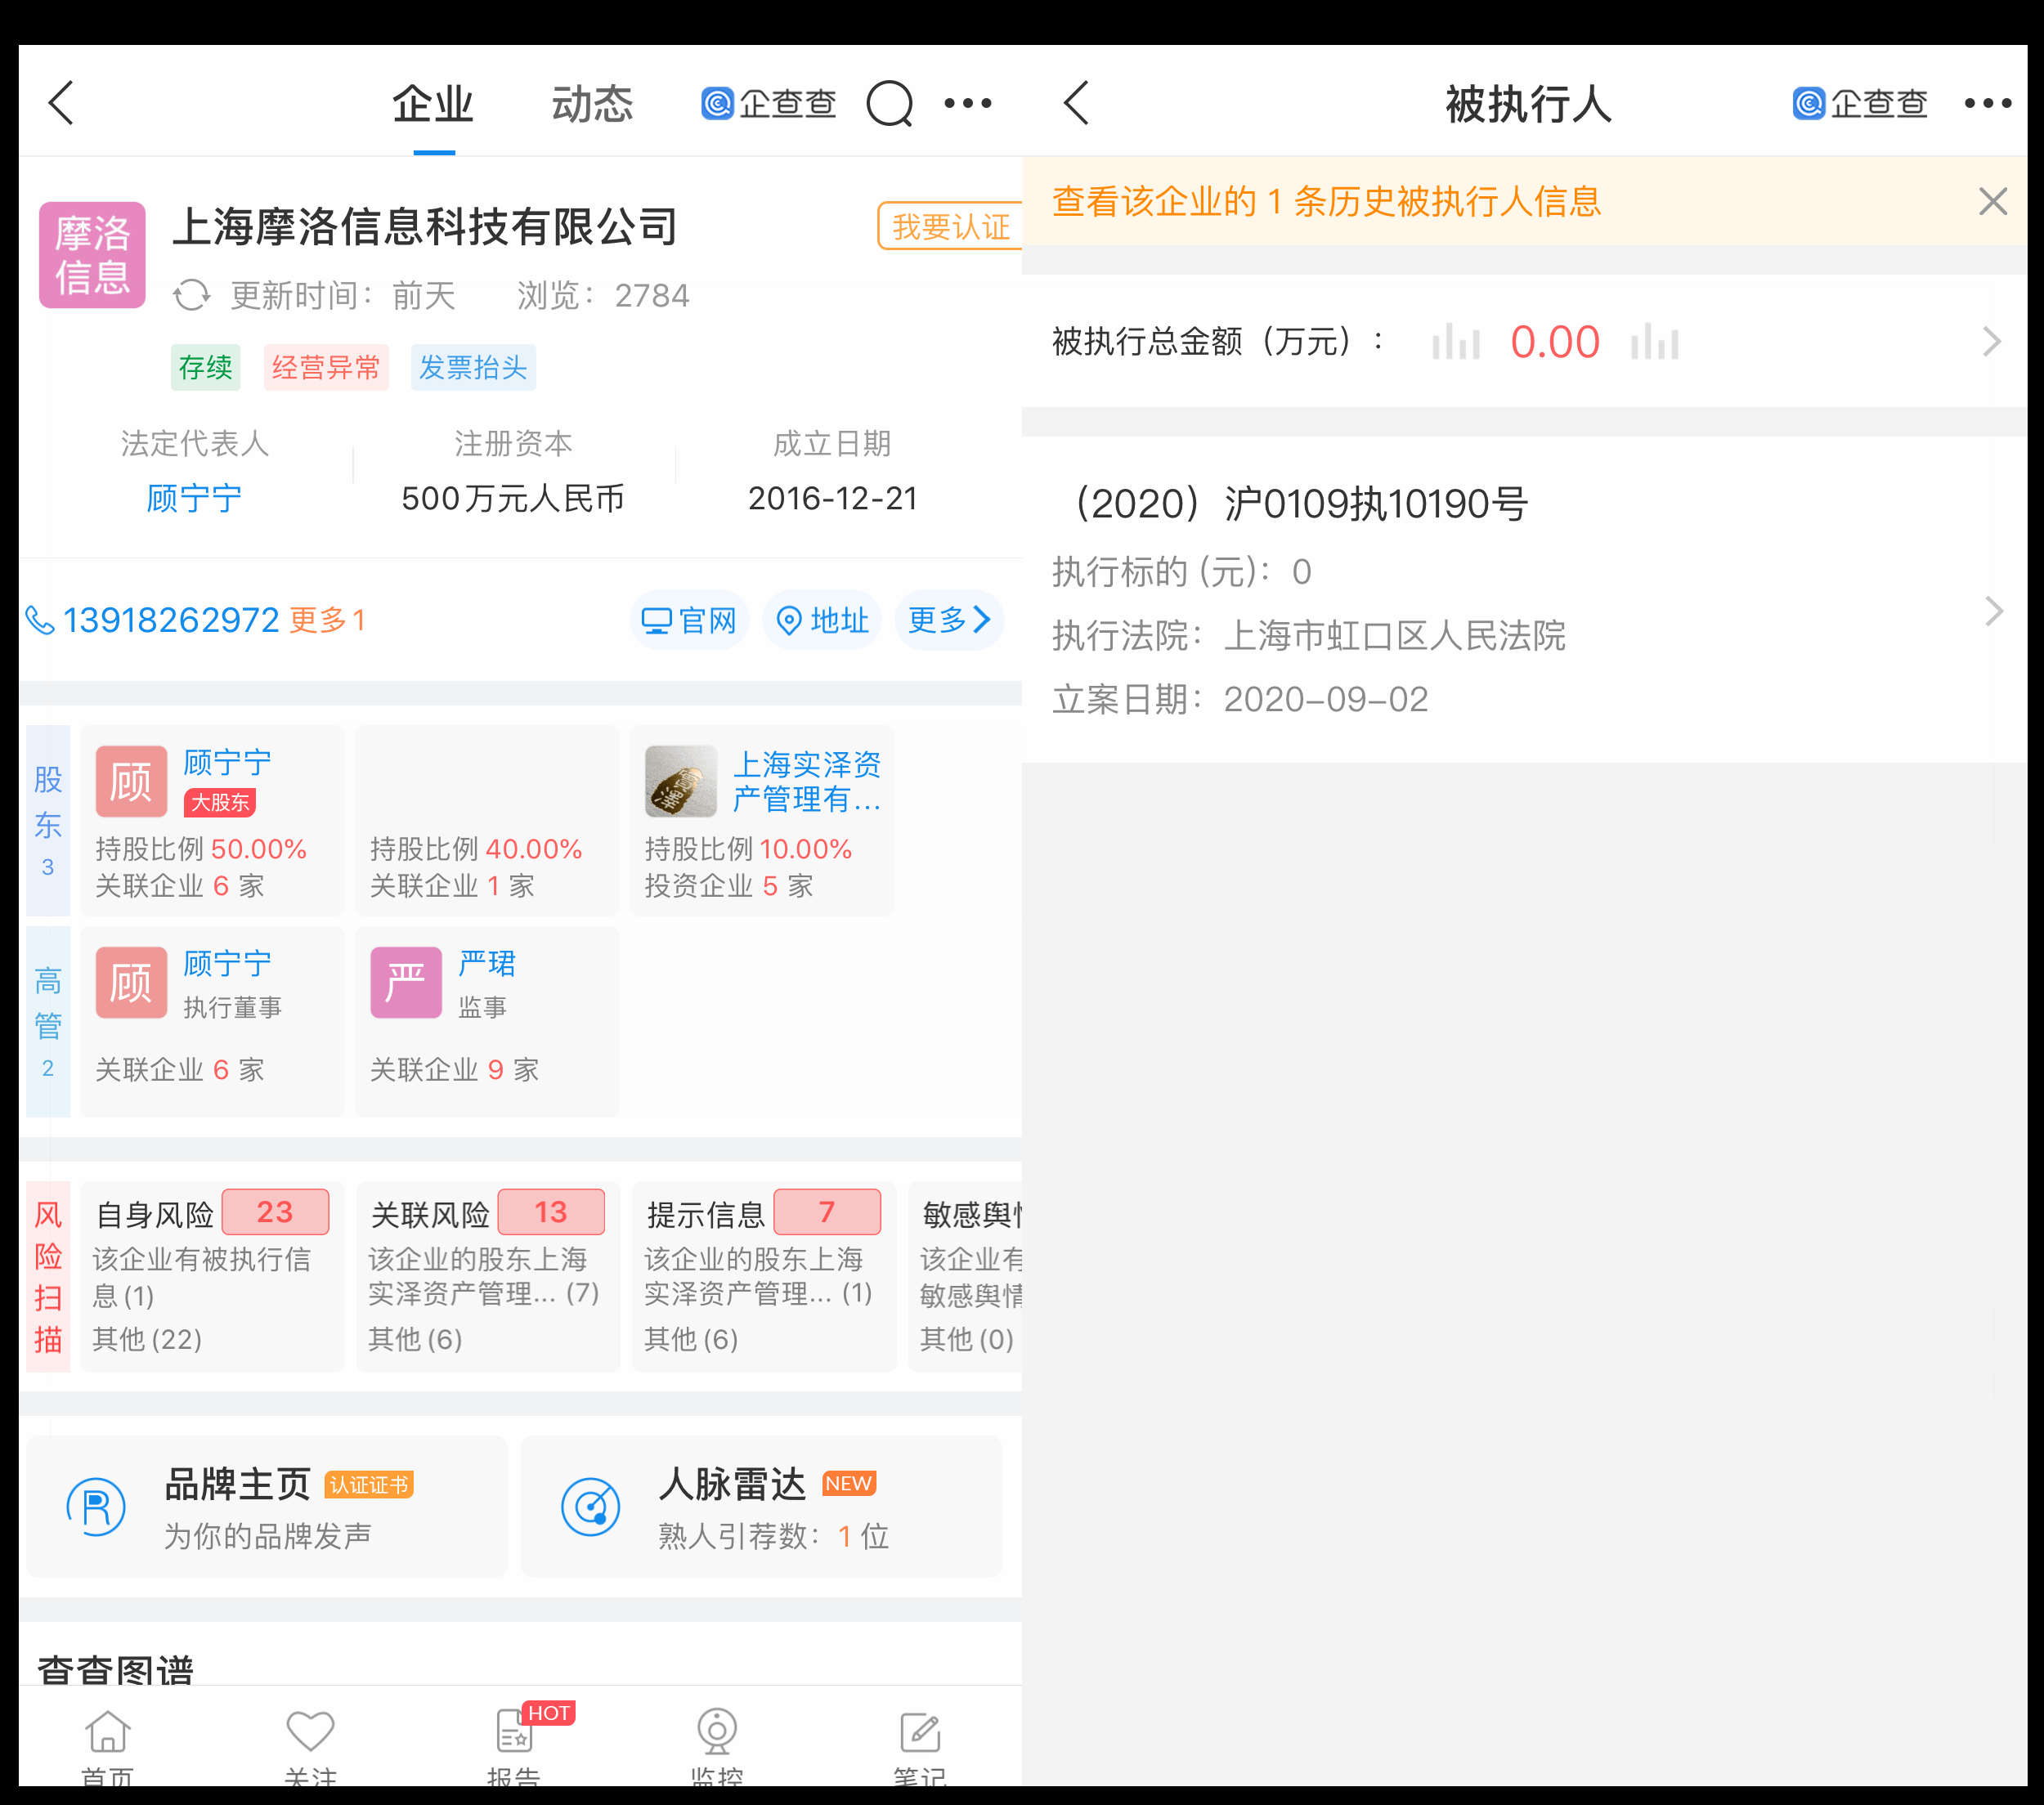Open the three-dot overflow menu on the right screen

tap(1988, 102)
